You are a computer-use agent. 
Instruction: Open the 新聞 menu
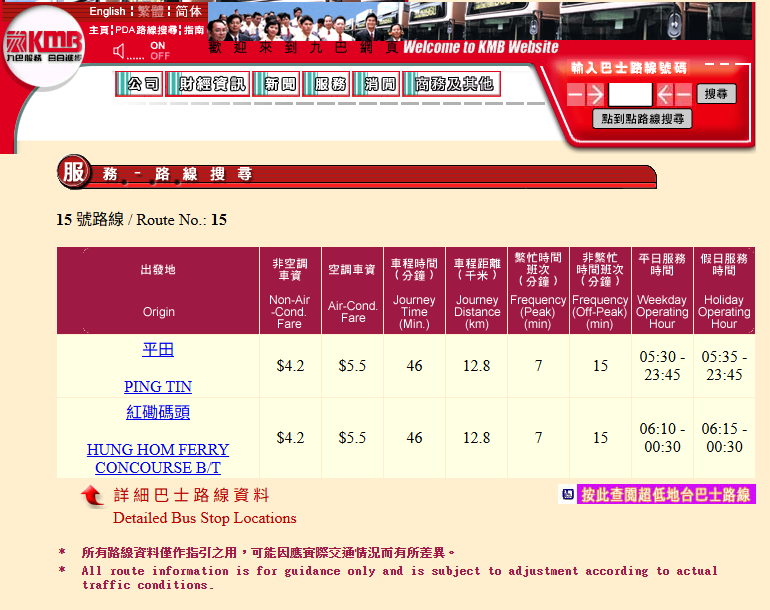pos(276,84)
